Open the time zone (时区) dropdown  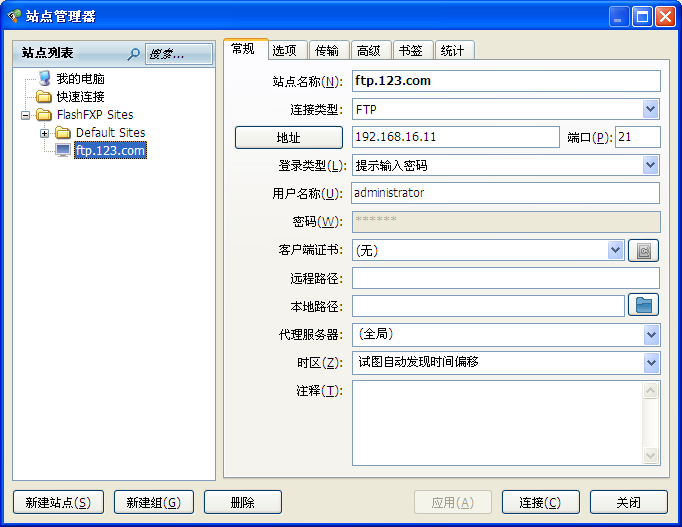tap(651, 363)
